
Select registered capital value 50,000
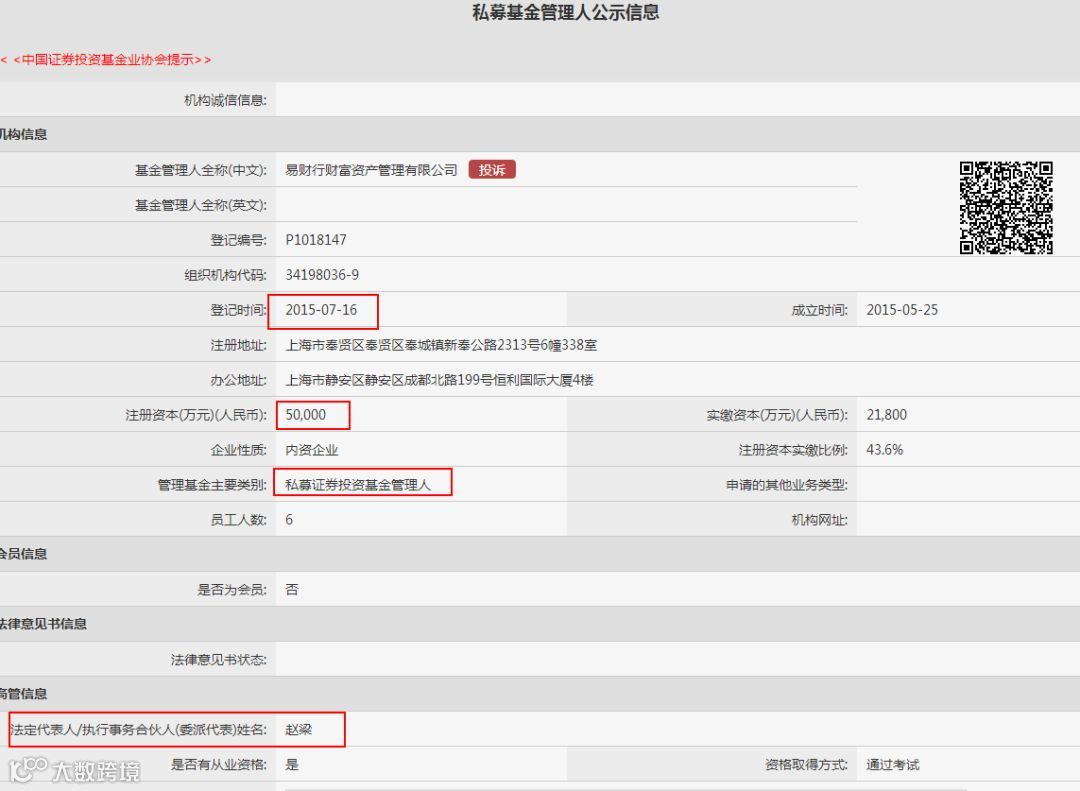point(306,415)
